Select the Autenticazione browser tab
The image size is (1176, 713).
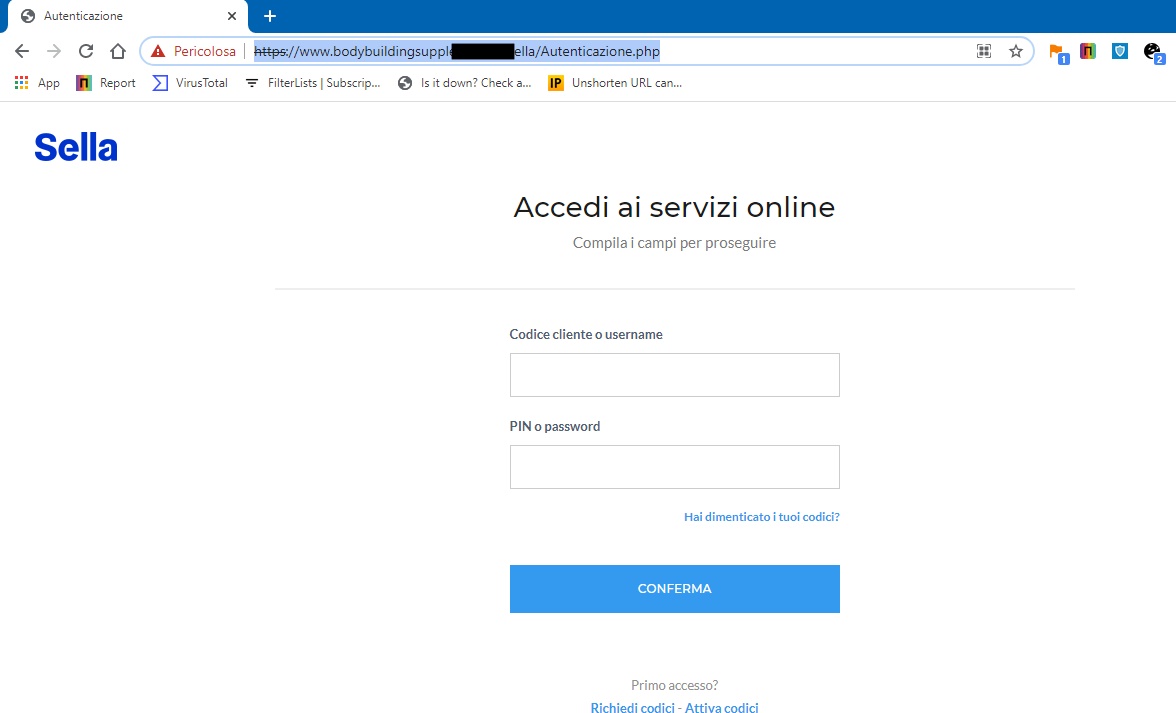(x=128, y=16)
